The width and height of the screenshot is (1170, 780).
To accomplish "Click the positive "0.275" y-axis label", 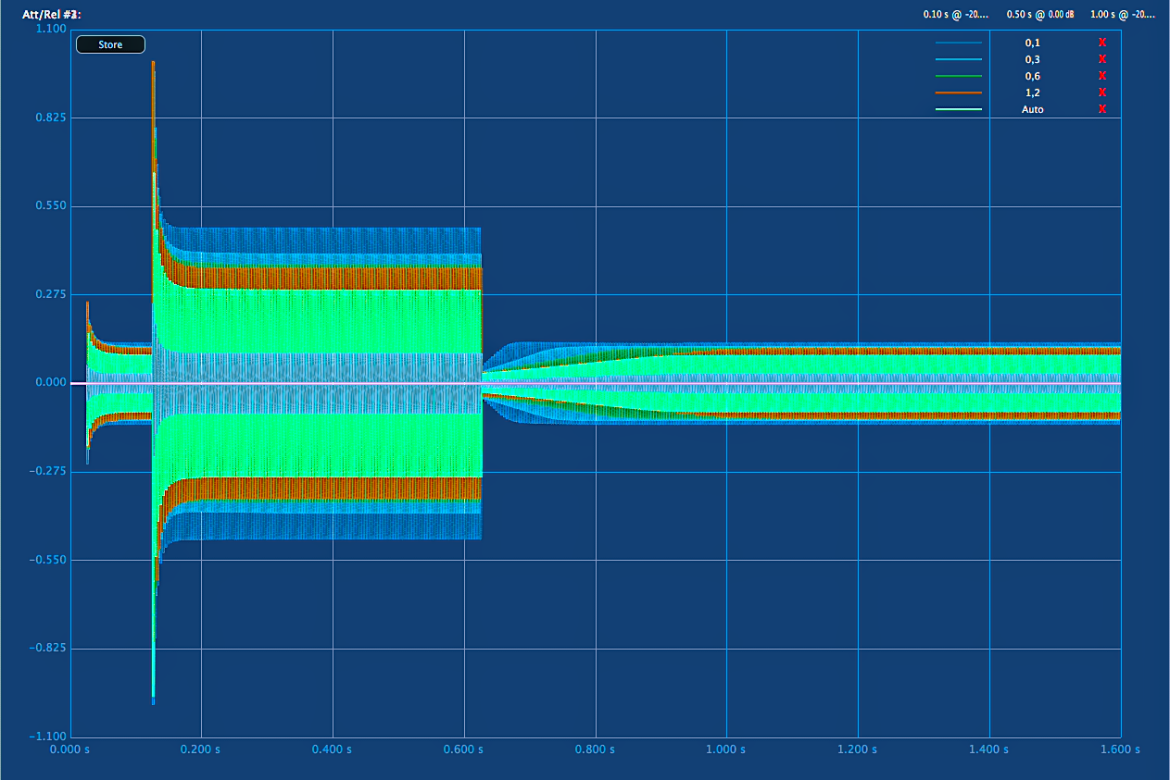I will [x=51, y=294].
